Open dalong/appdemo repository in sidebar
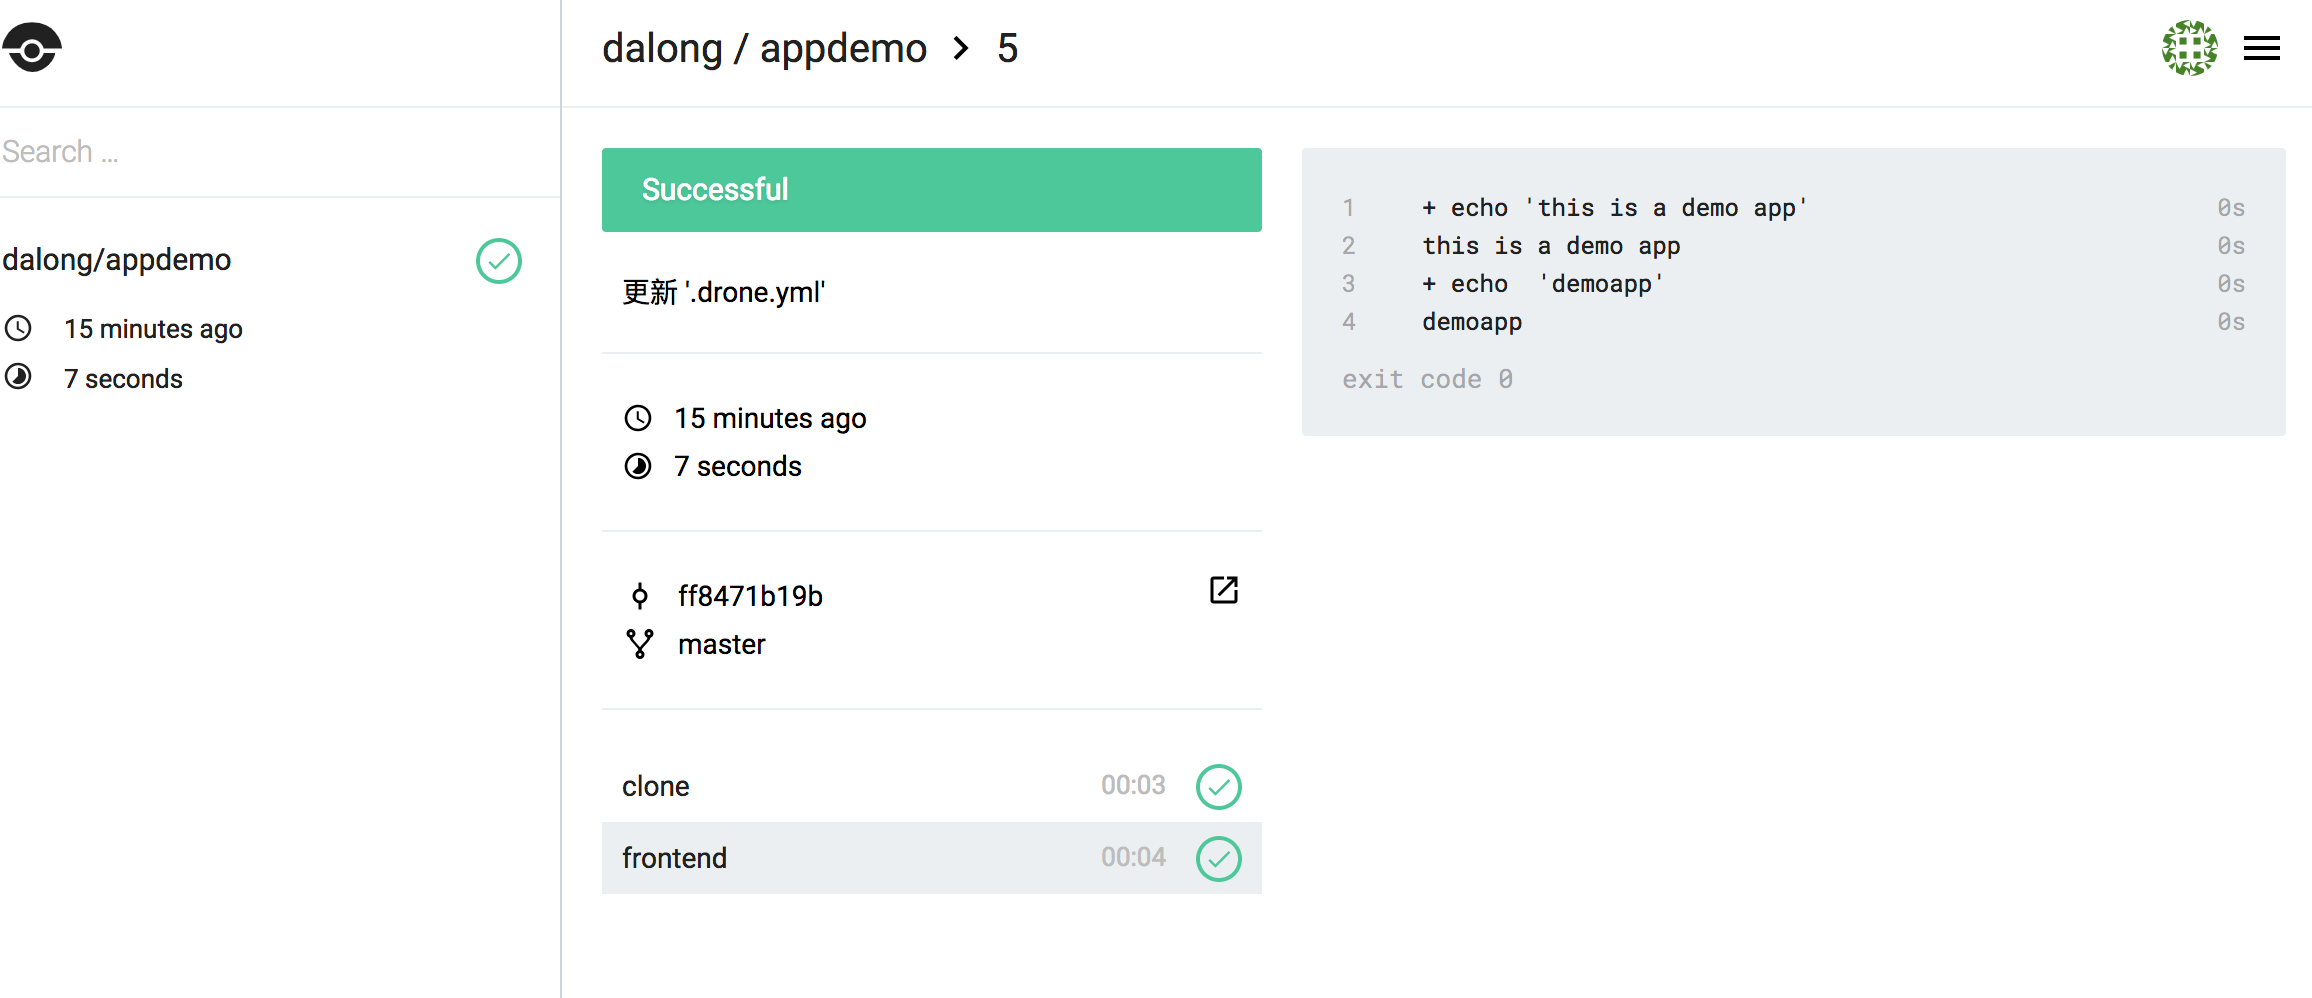This screenshot has height=998, width=2312. tap(117, 260)
